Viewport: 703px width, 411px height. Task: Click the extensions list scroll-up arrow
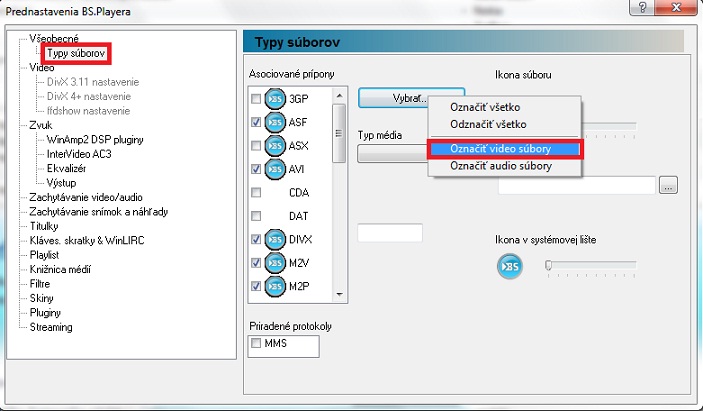(339, 96)
